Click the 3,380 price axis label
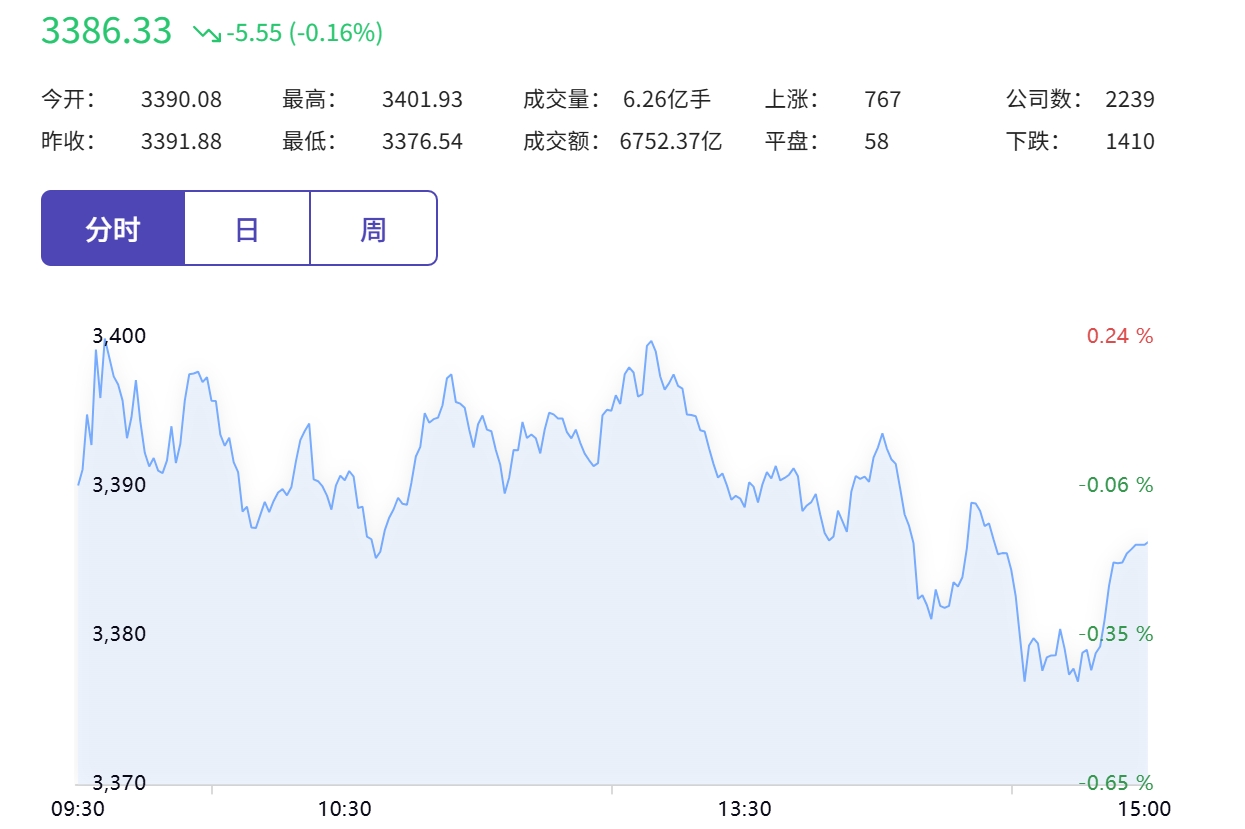 point(119,633)
